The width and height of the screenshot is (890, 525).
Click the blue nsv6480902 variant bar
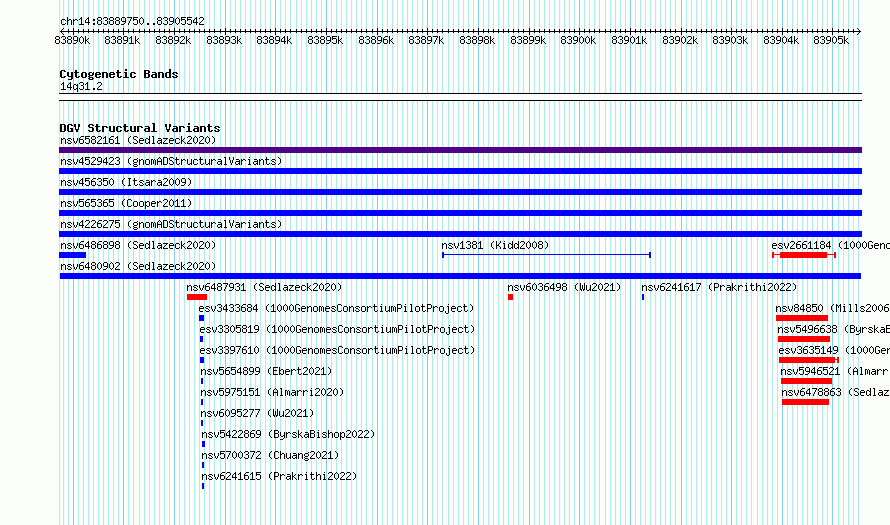(x=460, y=276)
